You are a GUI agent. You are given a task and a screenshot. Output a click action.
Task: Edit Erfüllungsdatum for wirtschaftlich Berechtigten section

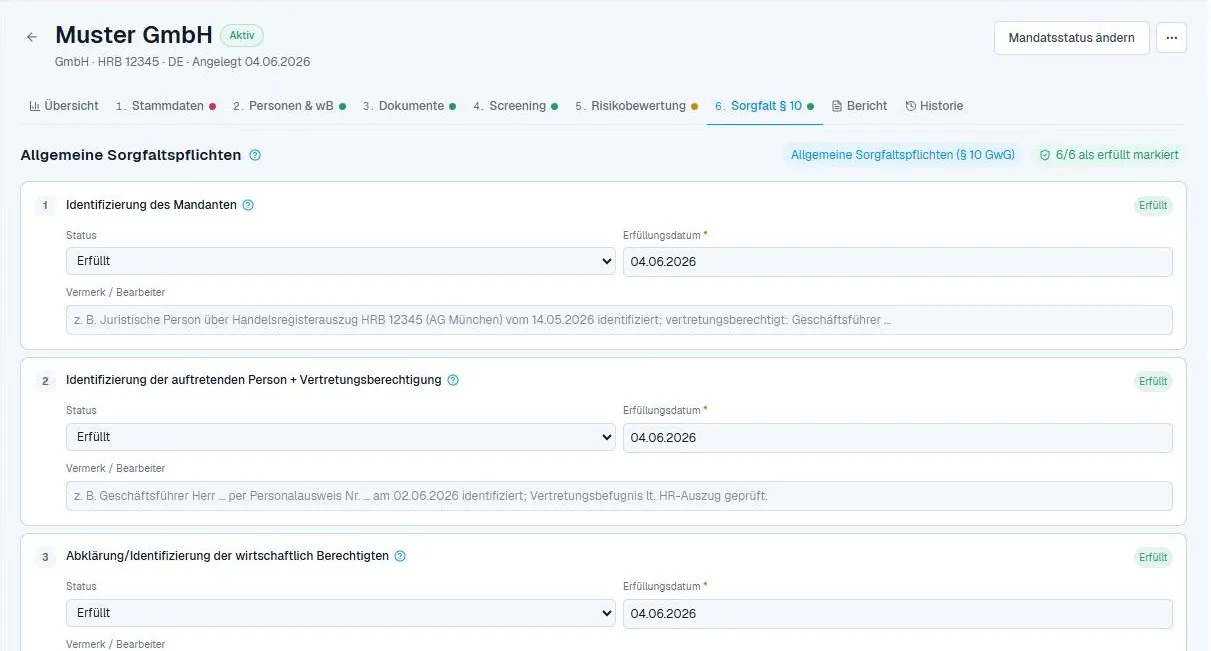coord(897,614)
